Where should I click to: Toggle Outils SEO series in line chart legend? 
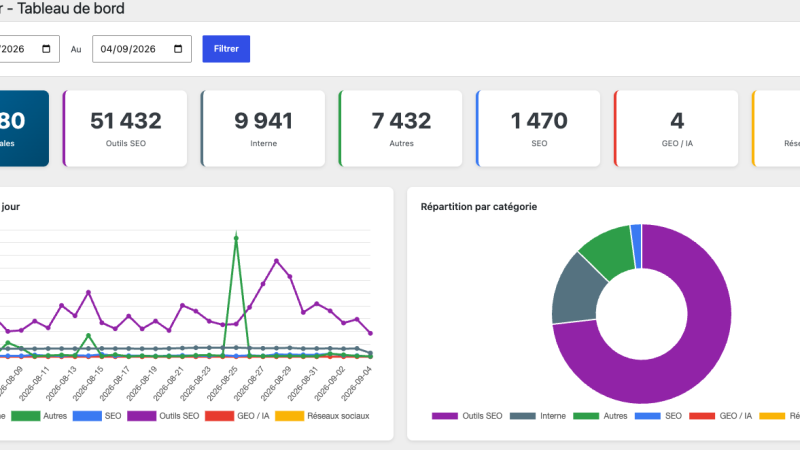click(x=163, y=416)
